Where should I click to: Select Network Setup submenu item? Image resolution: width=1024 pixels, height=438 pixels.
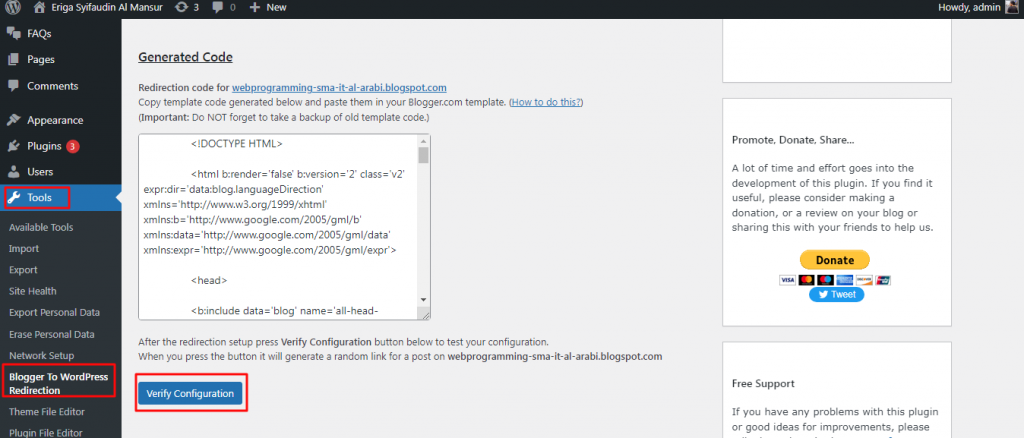[42, 356]
